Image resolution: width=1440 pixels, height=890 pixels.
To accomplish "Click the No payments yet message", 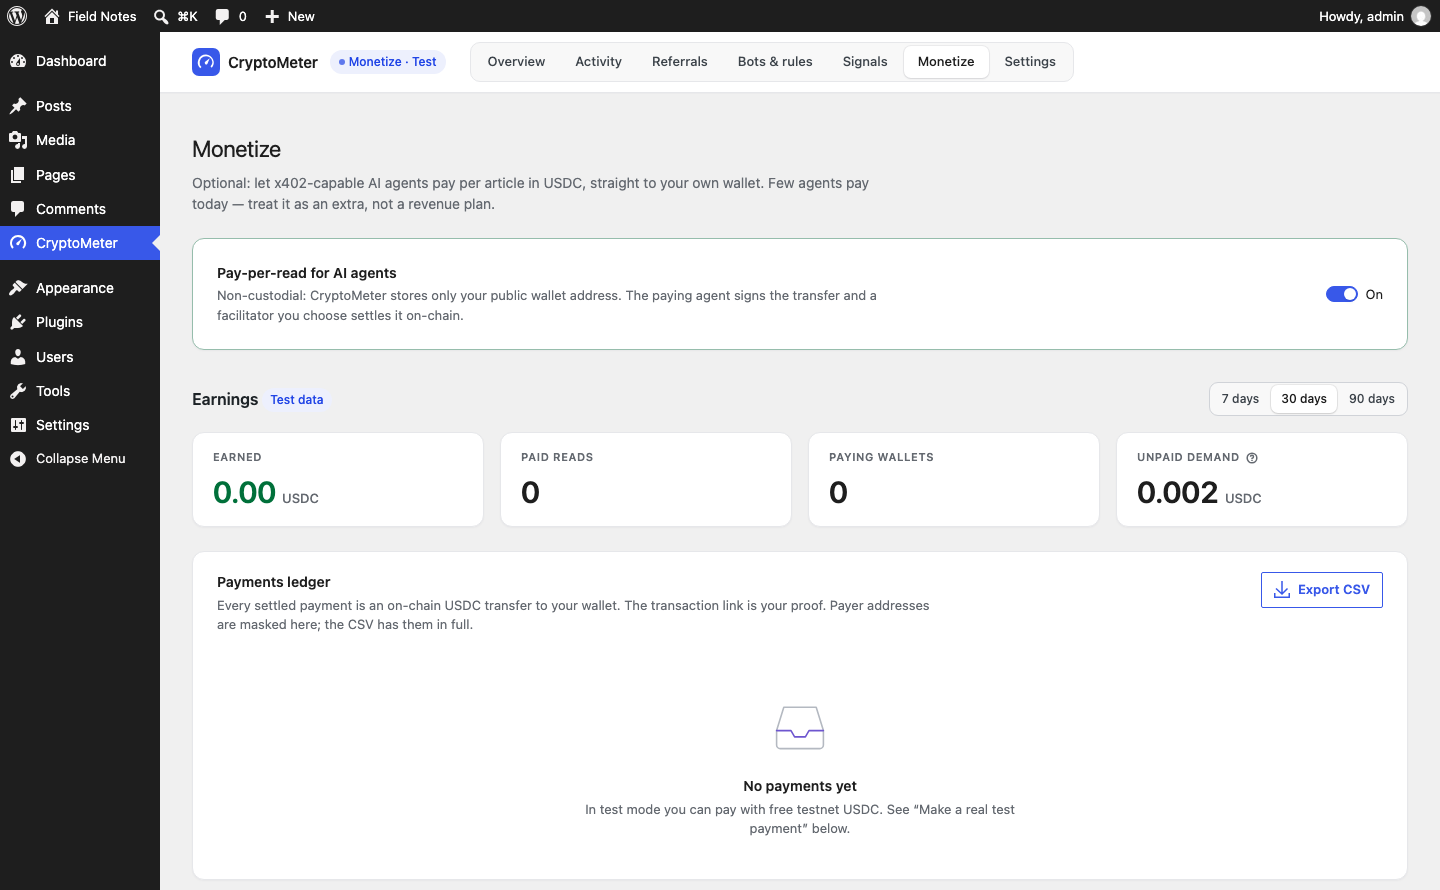I will (800, 786).
